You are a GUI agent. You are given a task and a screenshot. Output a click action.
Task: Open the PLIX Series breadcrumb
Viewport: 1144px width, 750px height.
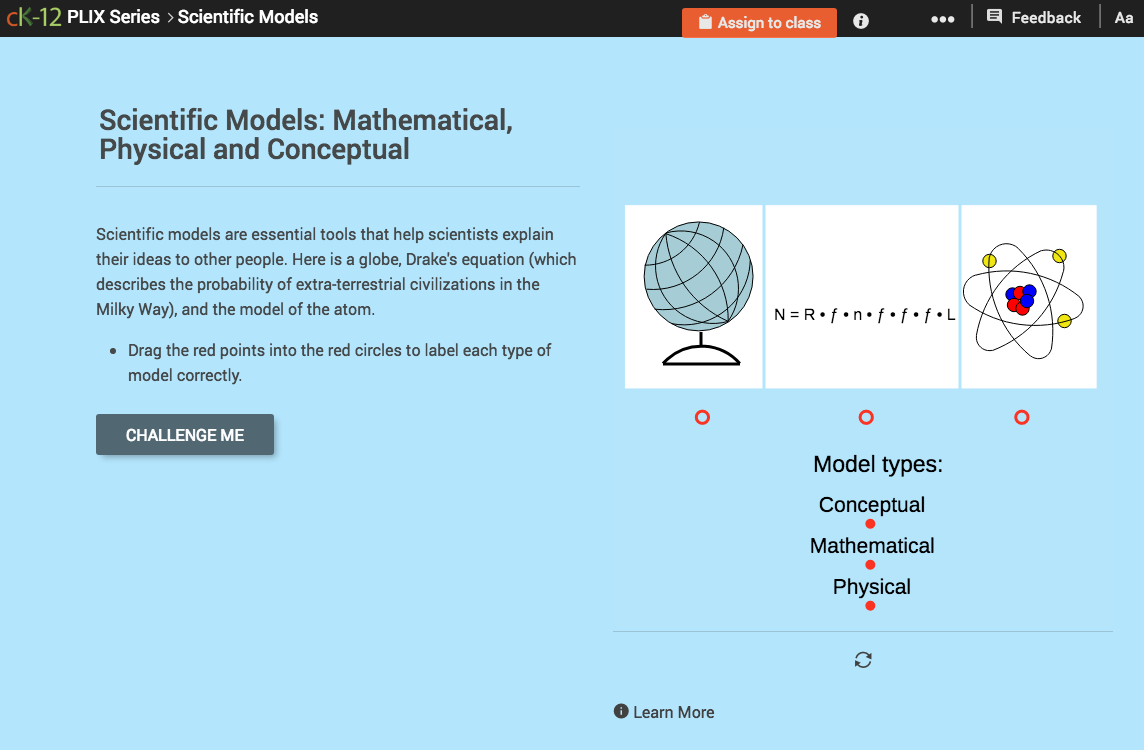point(113,16)
